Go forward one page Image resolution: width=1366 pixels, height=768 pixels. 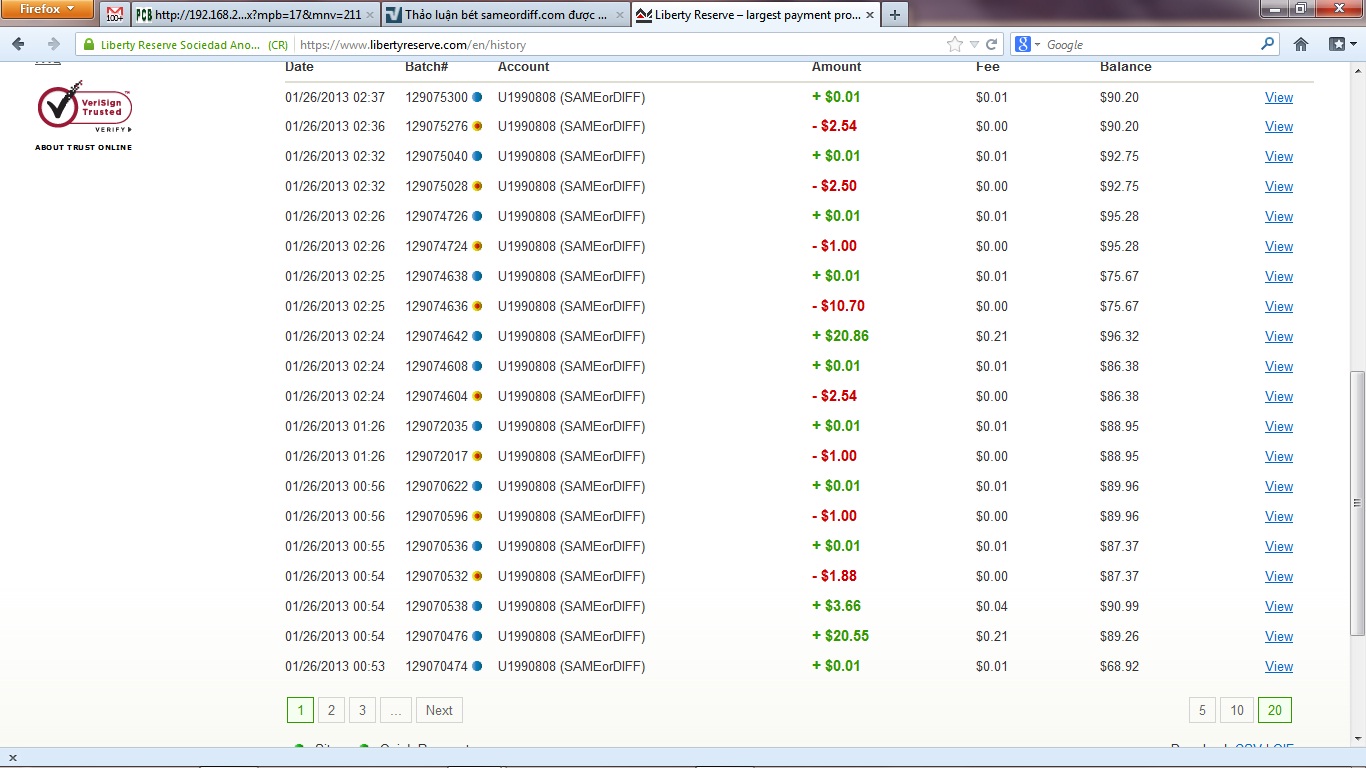pyautogui.click(x=53, y=44)
